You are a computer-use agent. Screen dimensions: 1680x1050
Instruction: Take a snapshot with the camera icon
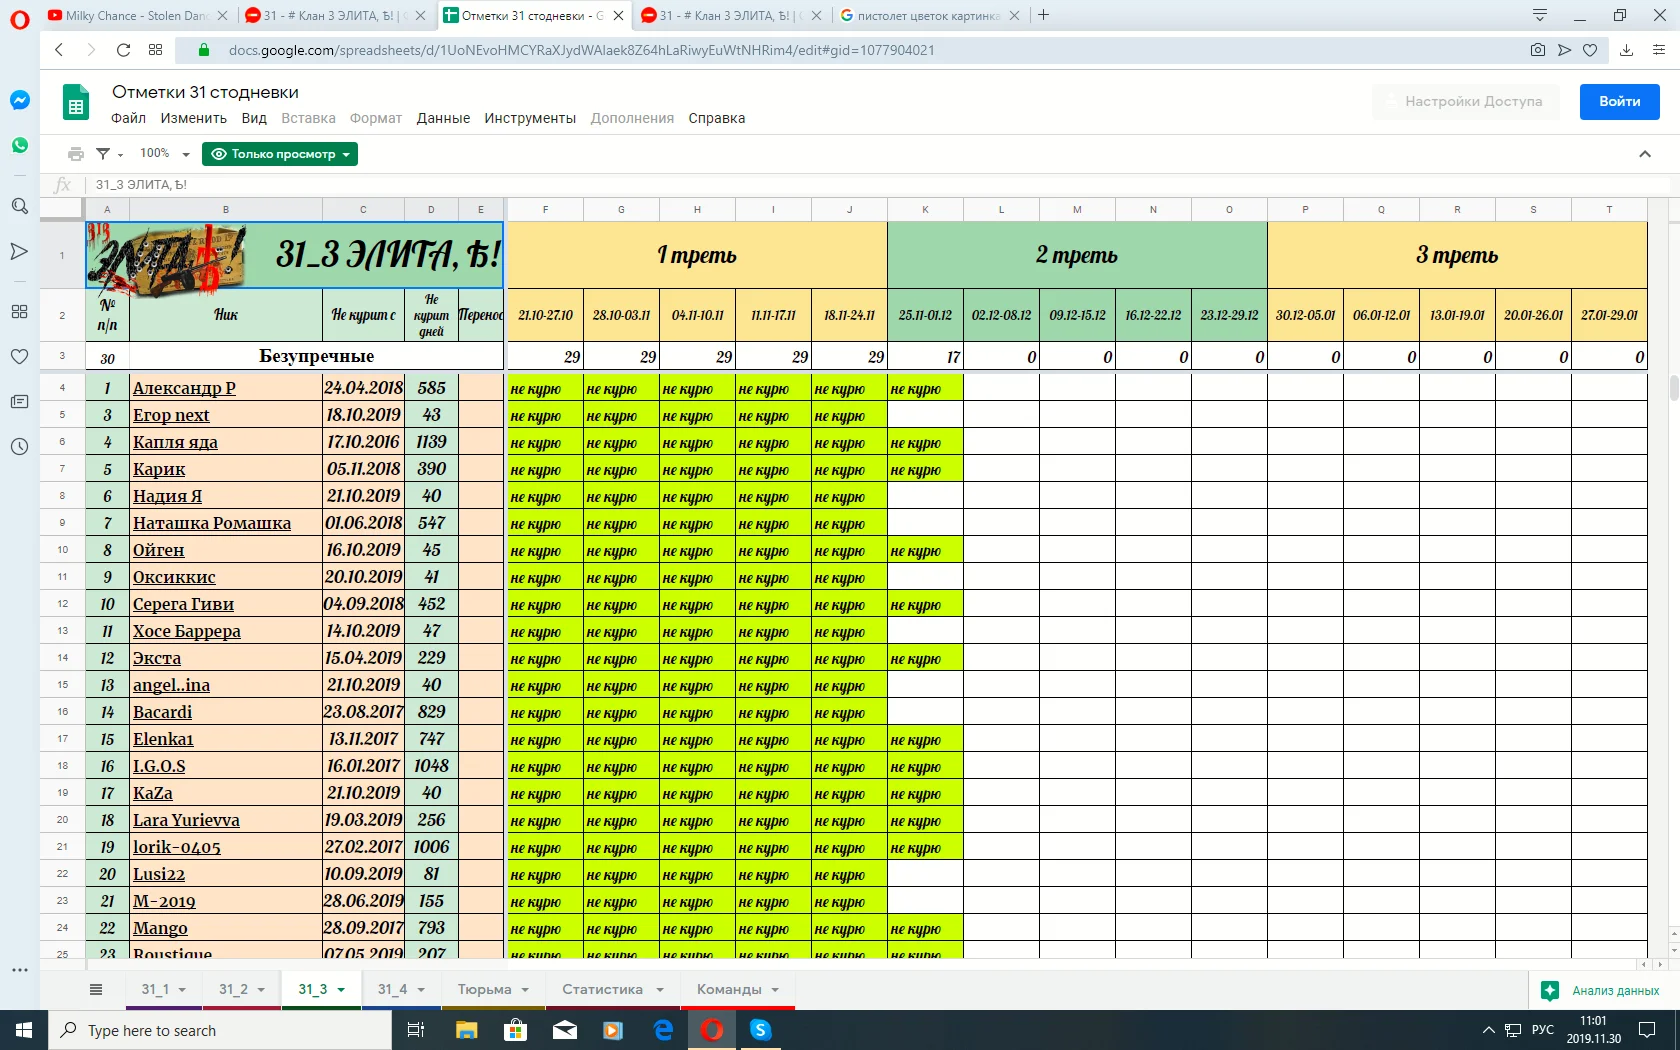[x=1538, y=50]
